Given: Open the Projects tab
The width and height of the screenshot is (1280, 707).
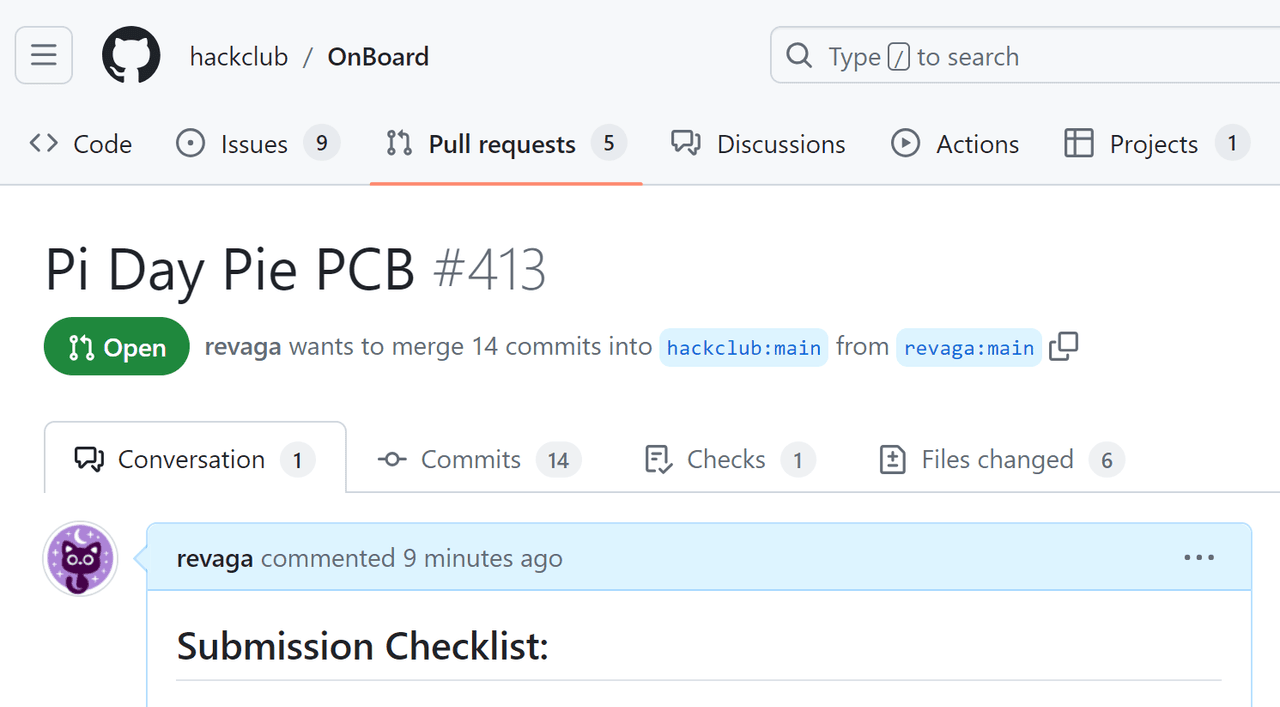Looking at the screenshot, I should point(1155,144).
